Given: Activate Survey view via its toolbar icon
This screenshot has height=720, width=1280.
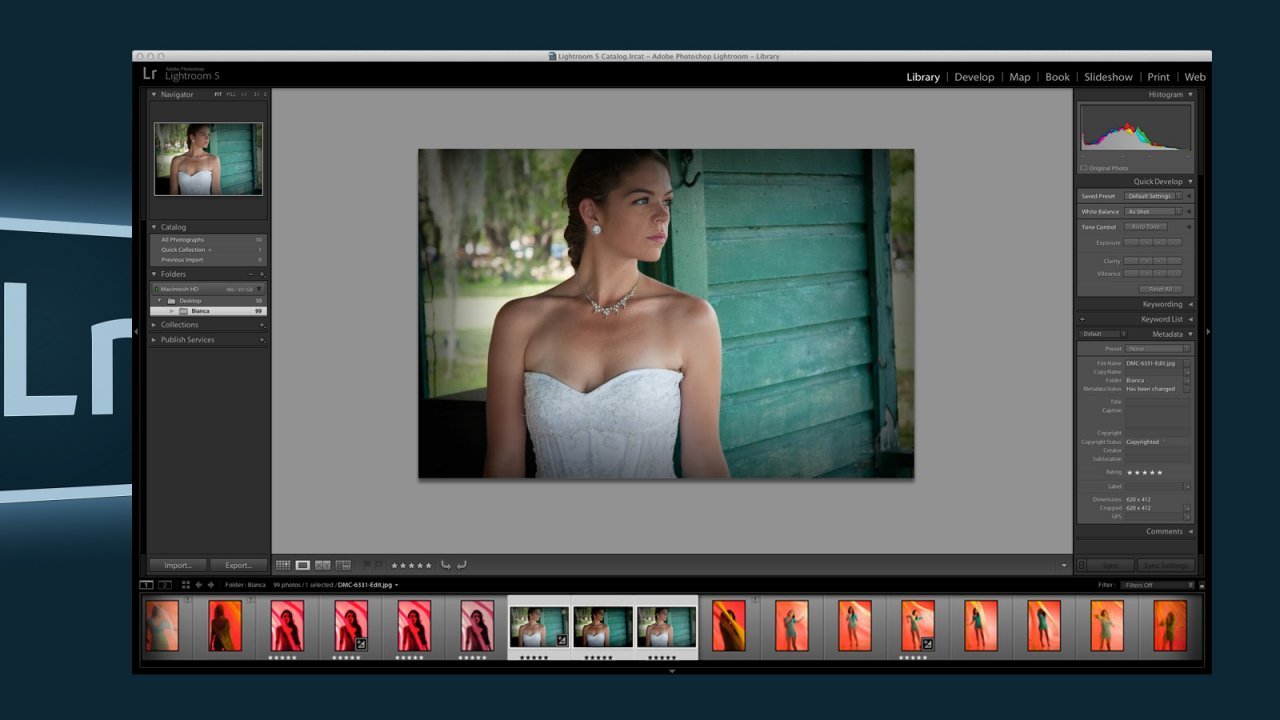Looking at the screenshot, I should coord(343,565).
